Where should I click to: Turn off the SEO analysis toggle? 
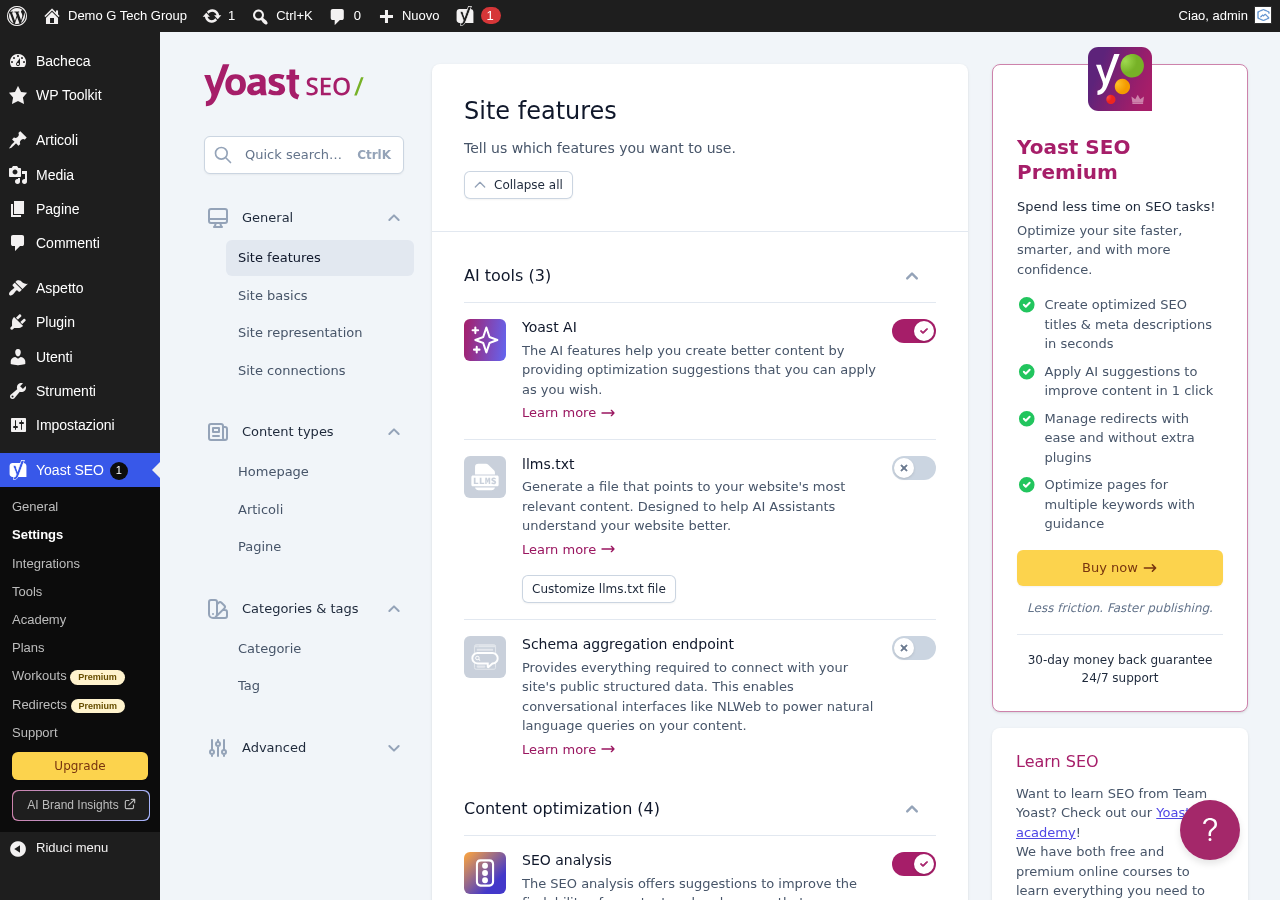click(x=914, y=864)
